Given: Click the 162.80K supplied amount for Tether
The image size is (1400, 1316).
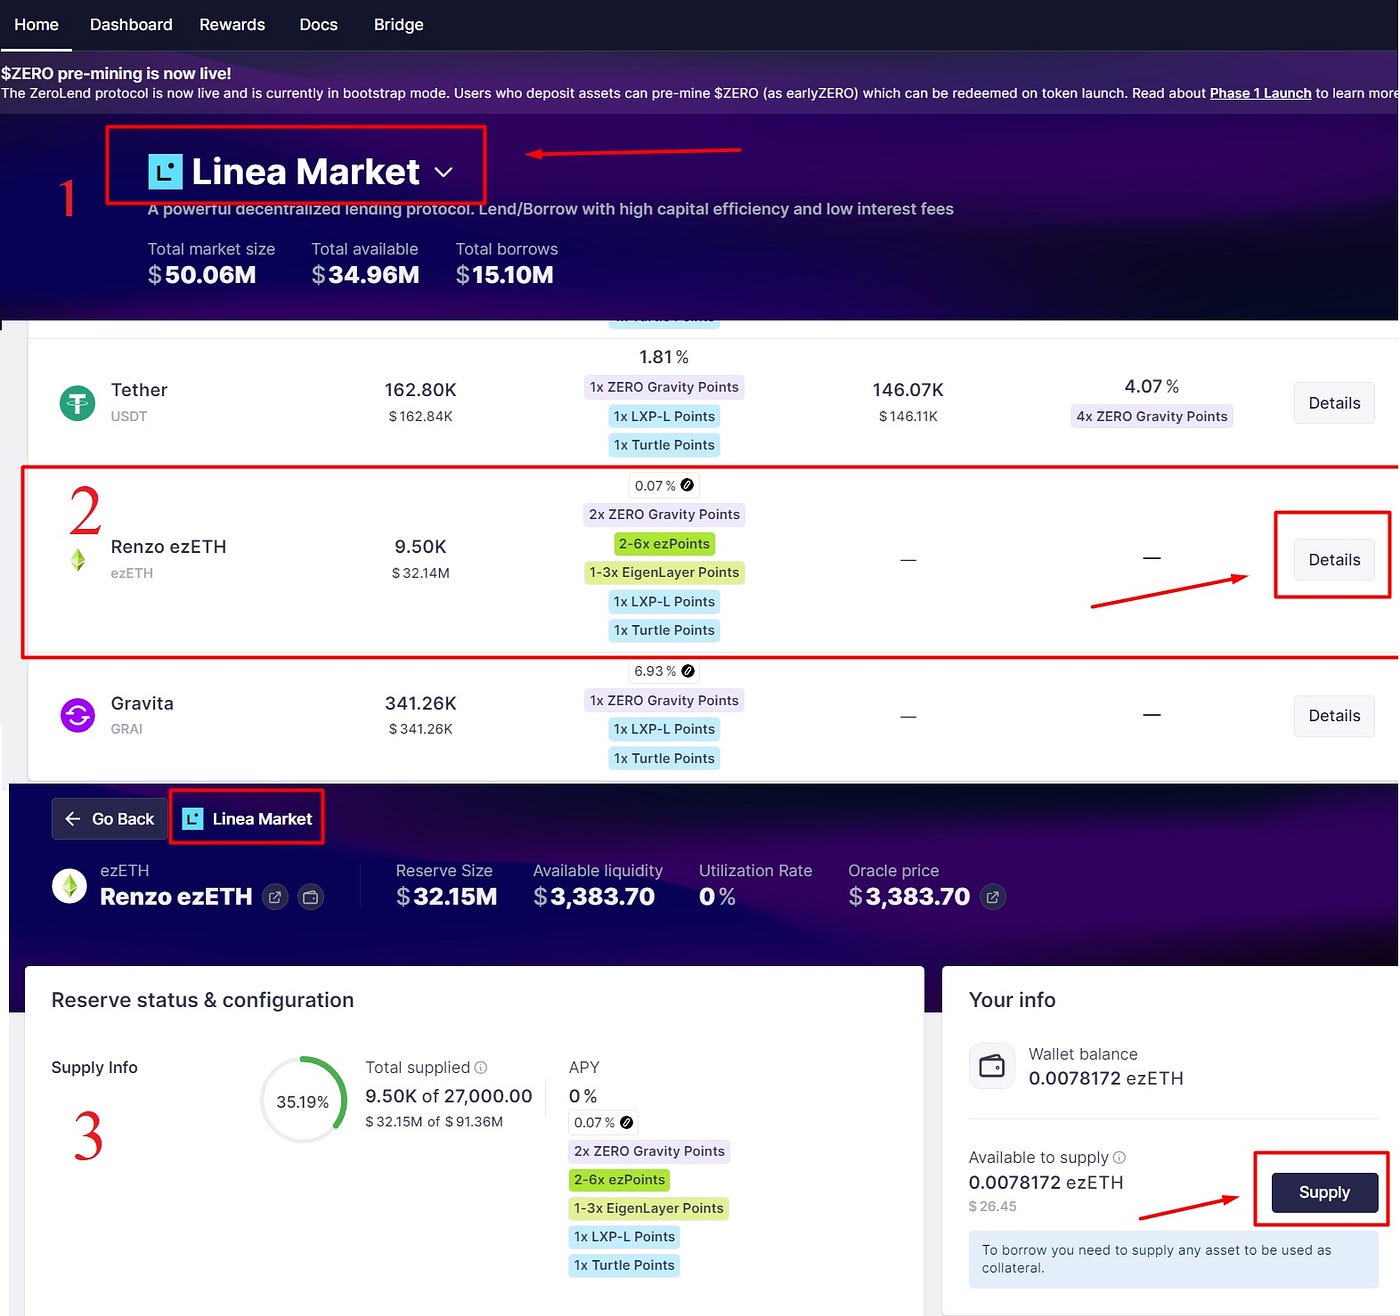Looking at the screenshot, I should pos(421,390).
